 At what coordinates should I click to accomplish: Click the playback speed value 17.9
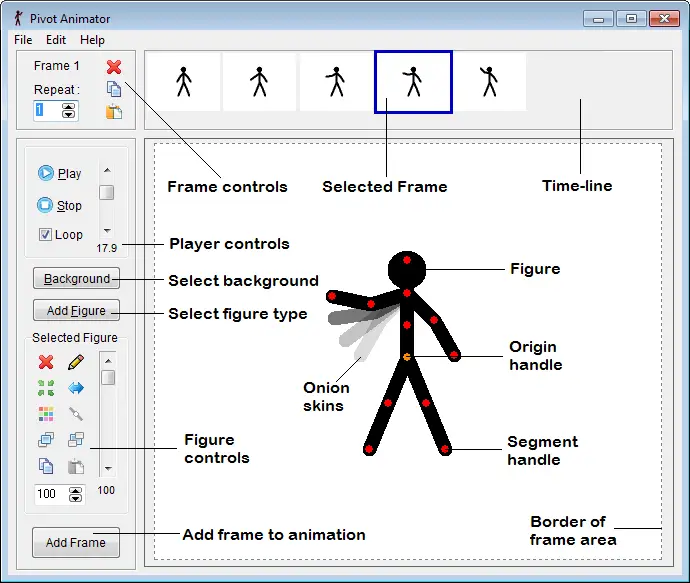point(106,248)
